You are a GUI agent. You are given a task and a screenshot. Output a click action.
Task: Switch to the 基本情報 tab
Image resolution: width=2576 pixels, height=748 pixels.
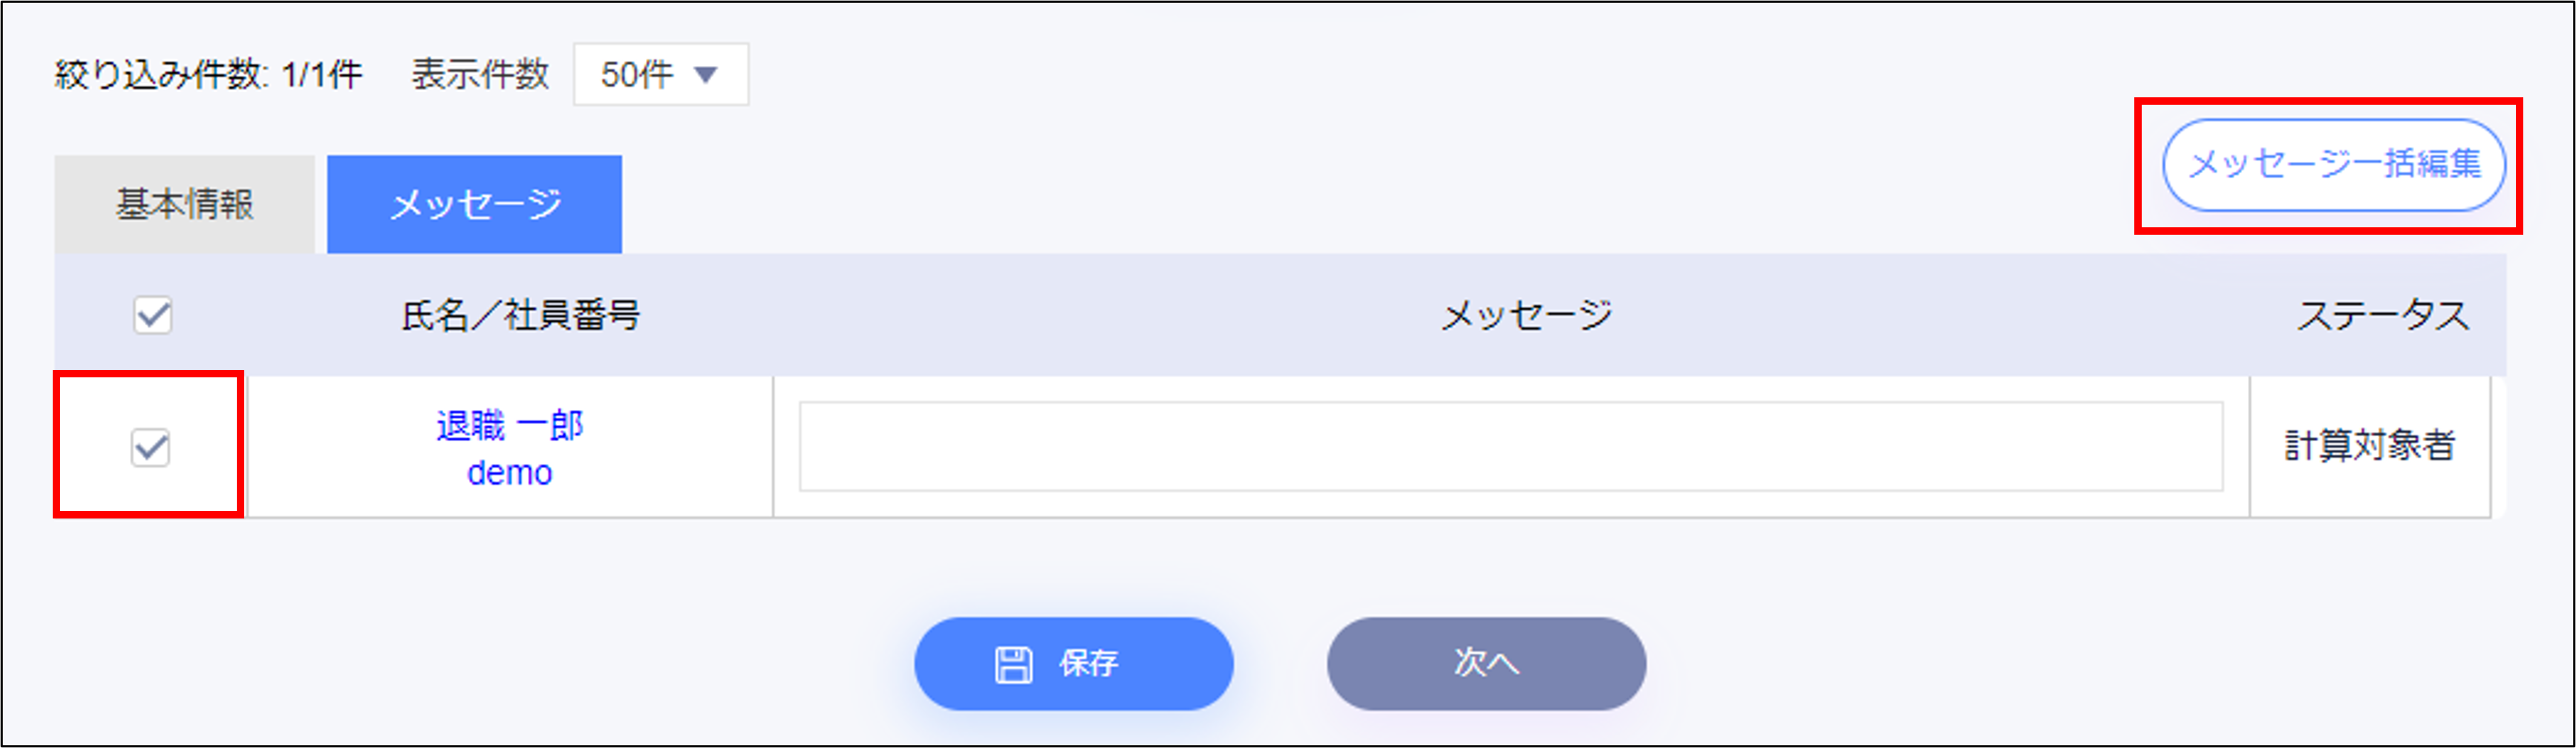185,204
